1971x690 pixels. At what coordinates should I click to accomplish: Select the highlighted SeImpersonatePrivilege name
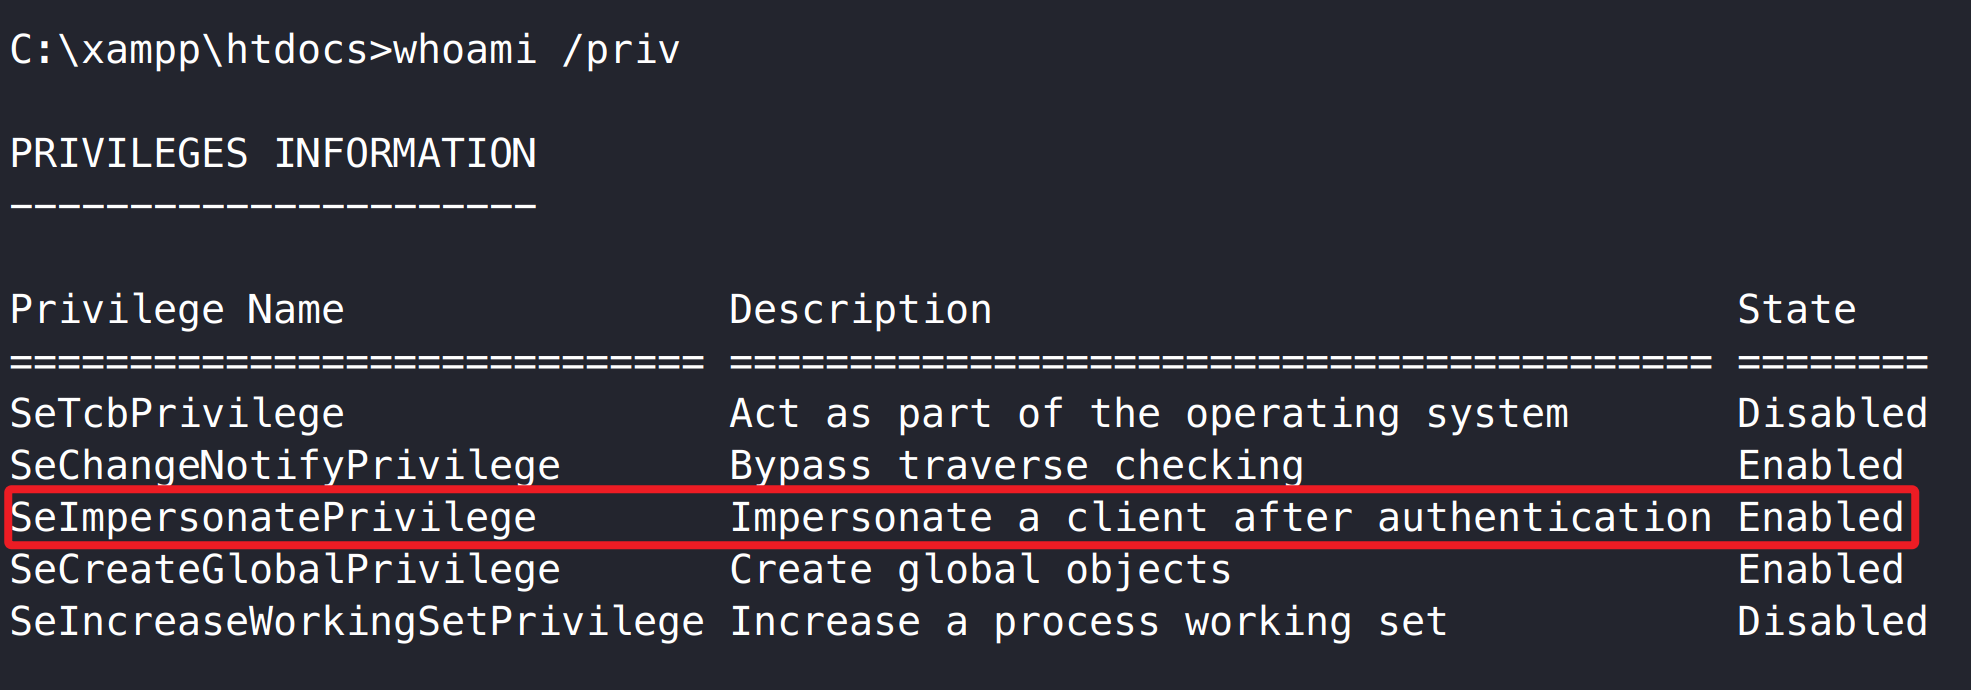pyautogui.click(x=273, y=518)
